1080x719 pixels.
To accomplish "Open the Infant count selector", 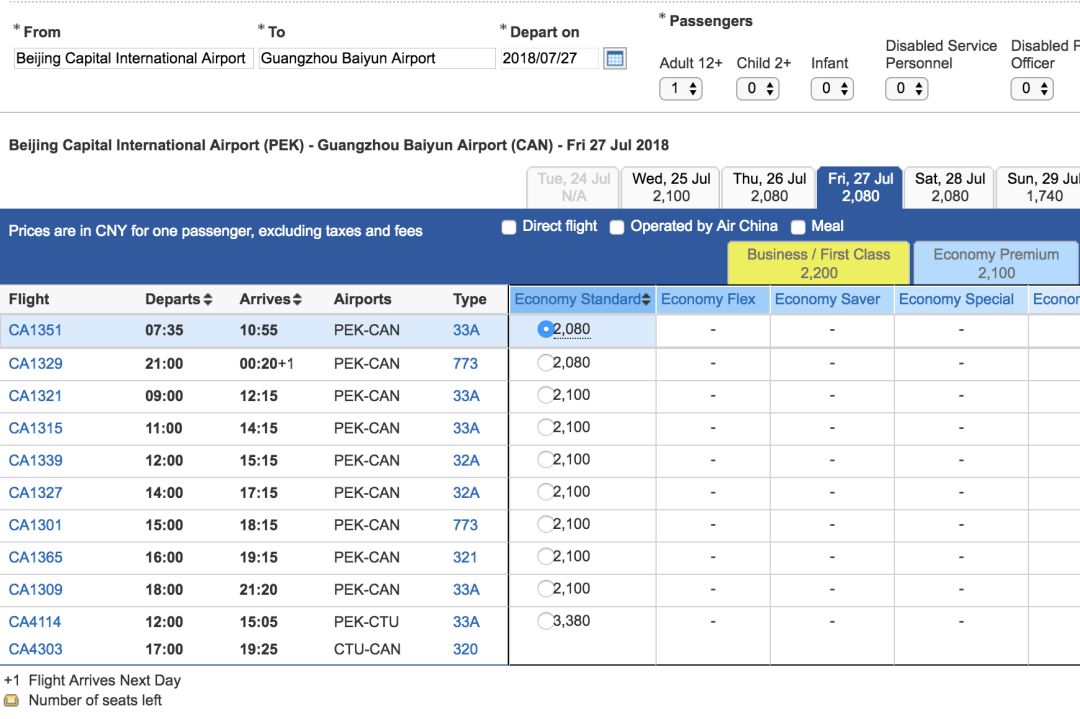I will [832, 88].
